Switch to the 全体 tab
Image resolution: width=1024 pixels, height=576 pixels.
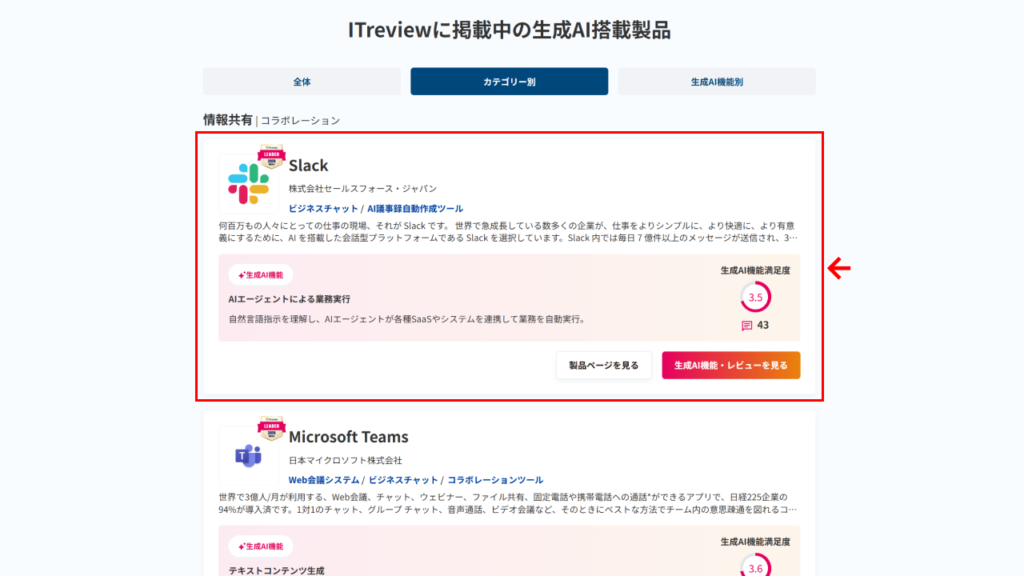tap(302, 82)
